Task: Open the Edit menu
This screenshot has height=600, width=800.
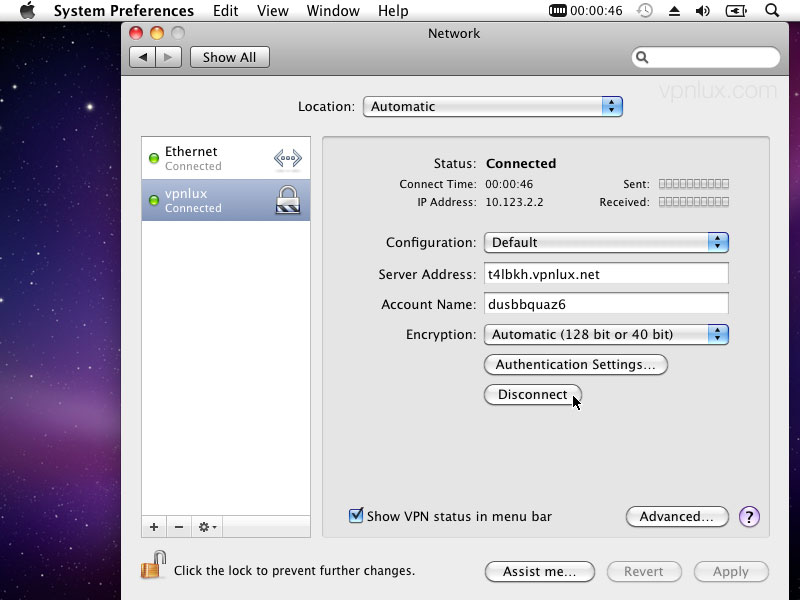Action: pyautogui.click(x=226, y=11)
